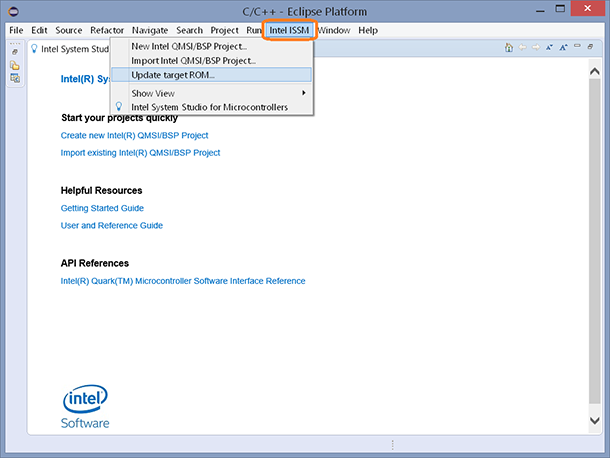Image resolution: width=610 pixels, height=458 pixels.
Task: Choose New Intel QMSI/BSP Project menu entry
Action: tap(212, 46)
